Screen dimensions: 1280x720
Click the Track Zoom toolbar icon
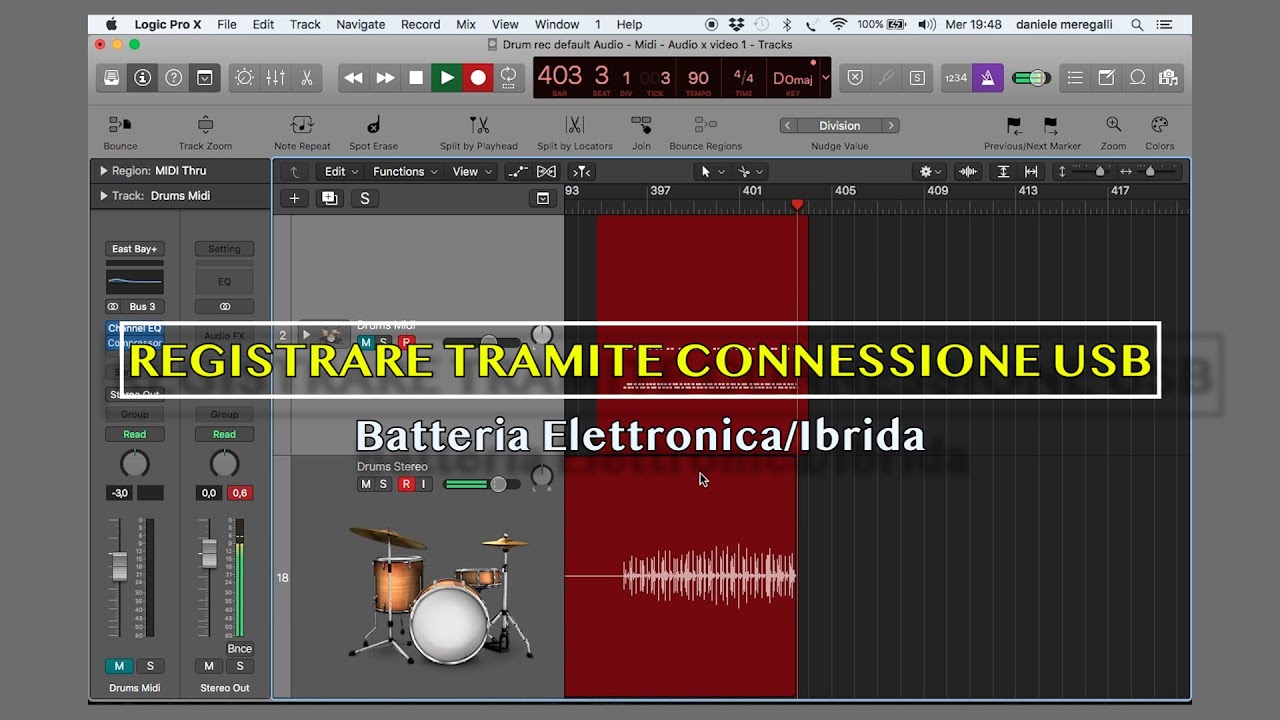[x=205, y=125]
